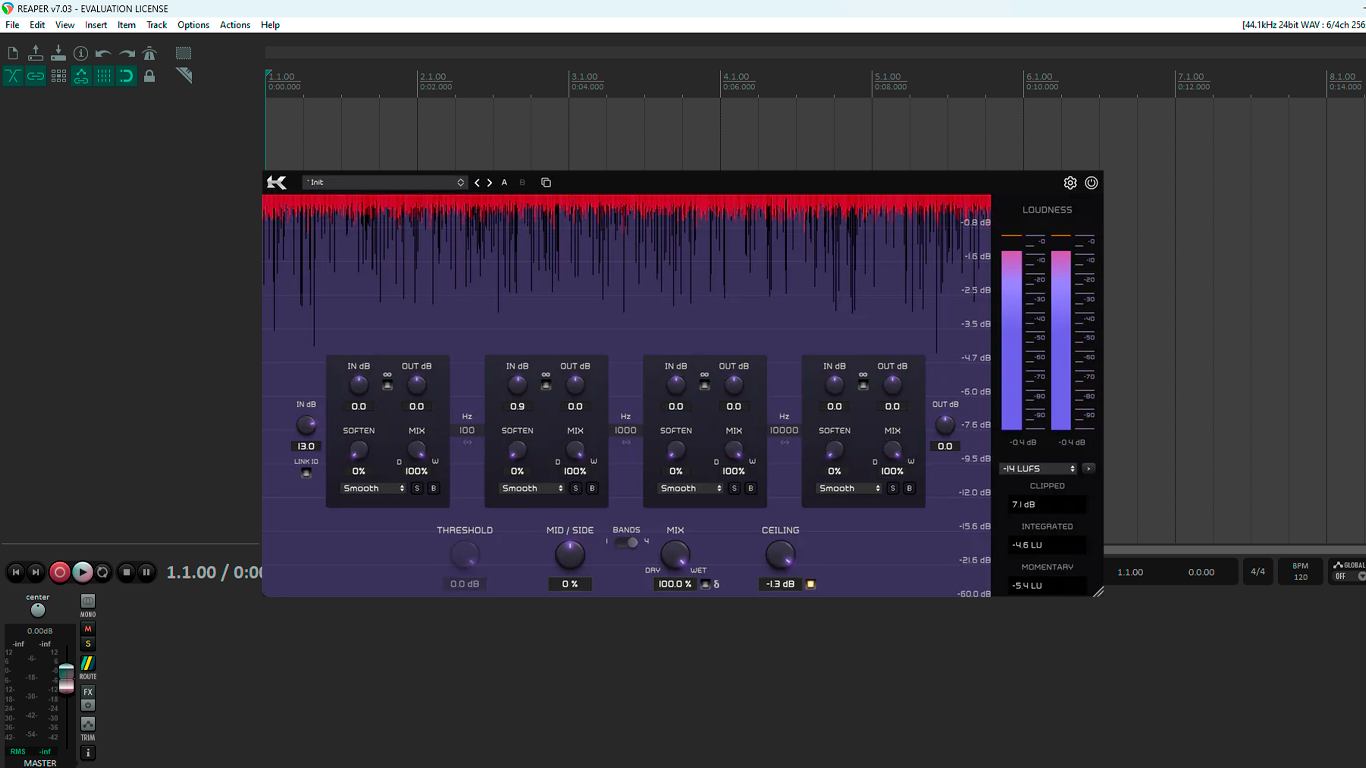Screen dimensions: 1366x768
Task: Open band 1 Smooth clip-type dropdown
Action: tap(374, 489)
